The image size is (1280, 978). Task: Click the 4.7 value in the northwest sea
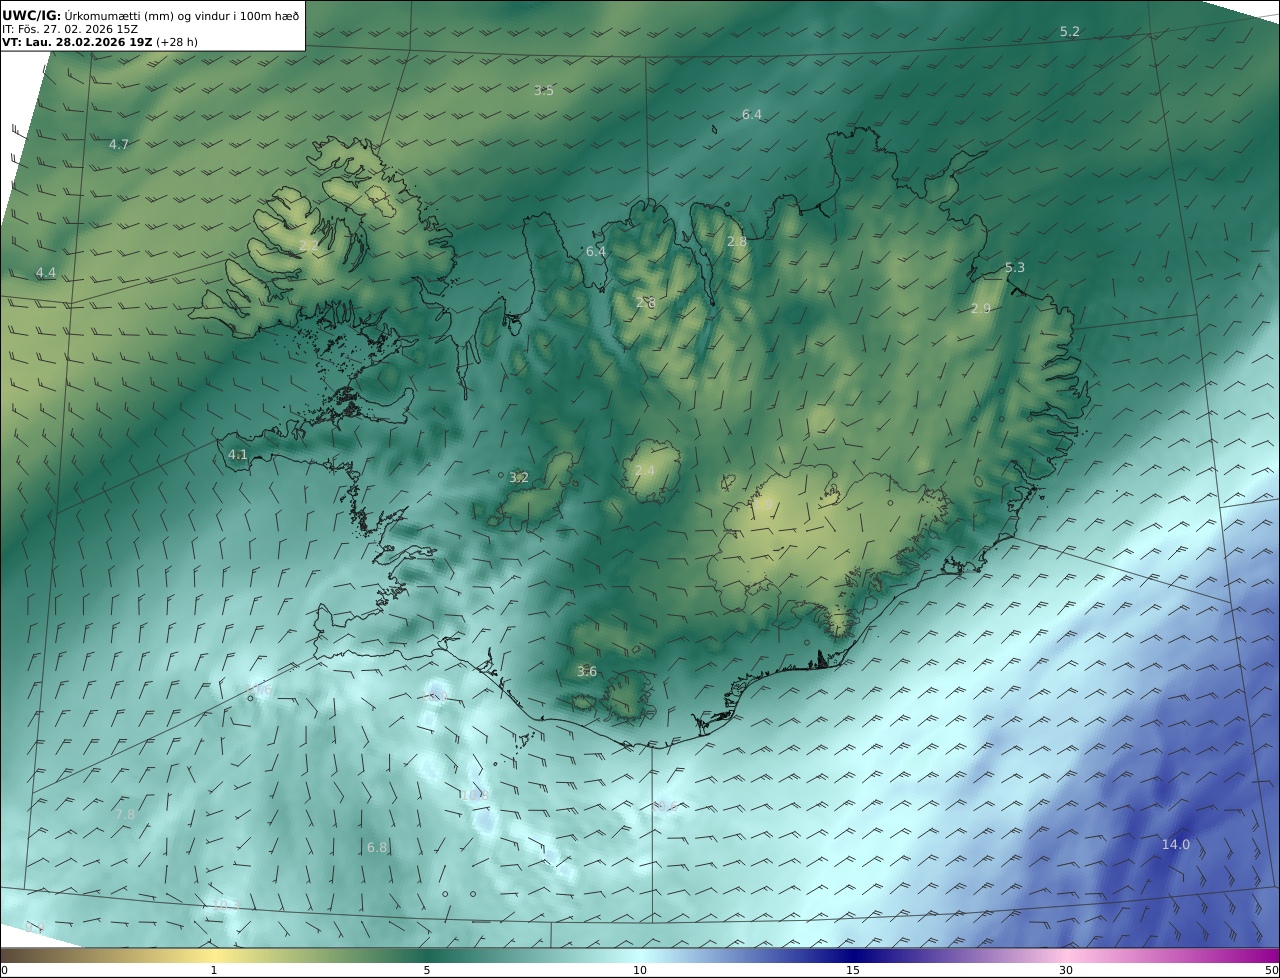click(119, 145)
